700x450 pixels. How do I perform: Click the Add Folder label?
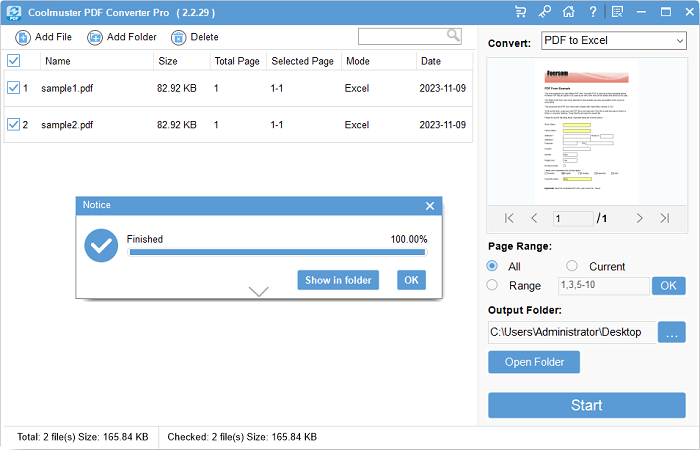pos(131,37)
